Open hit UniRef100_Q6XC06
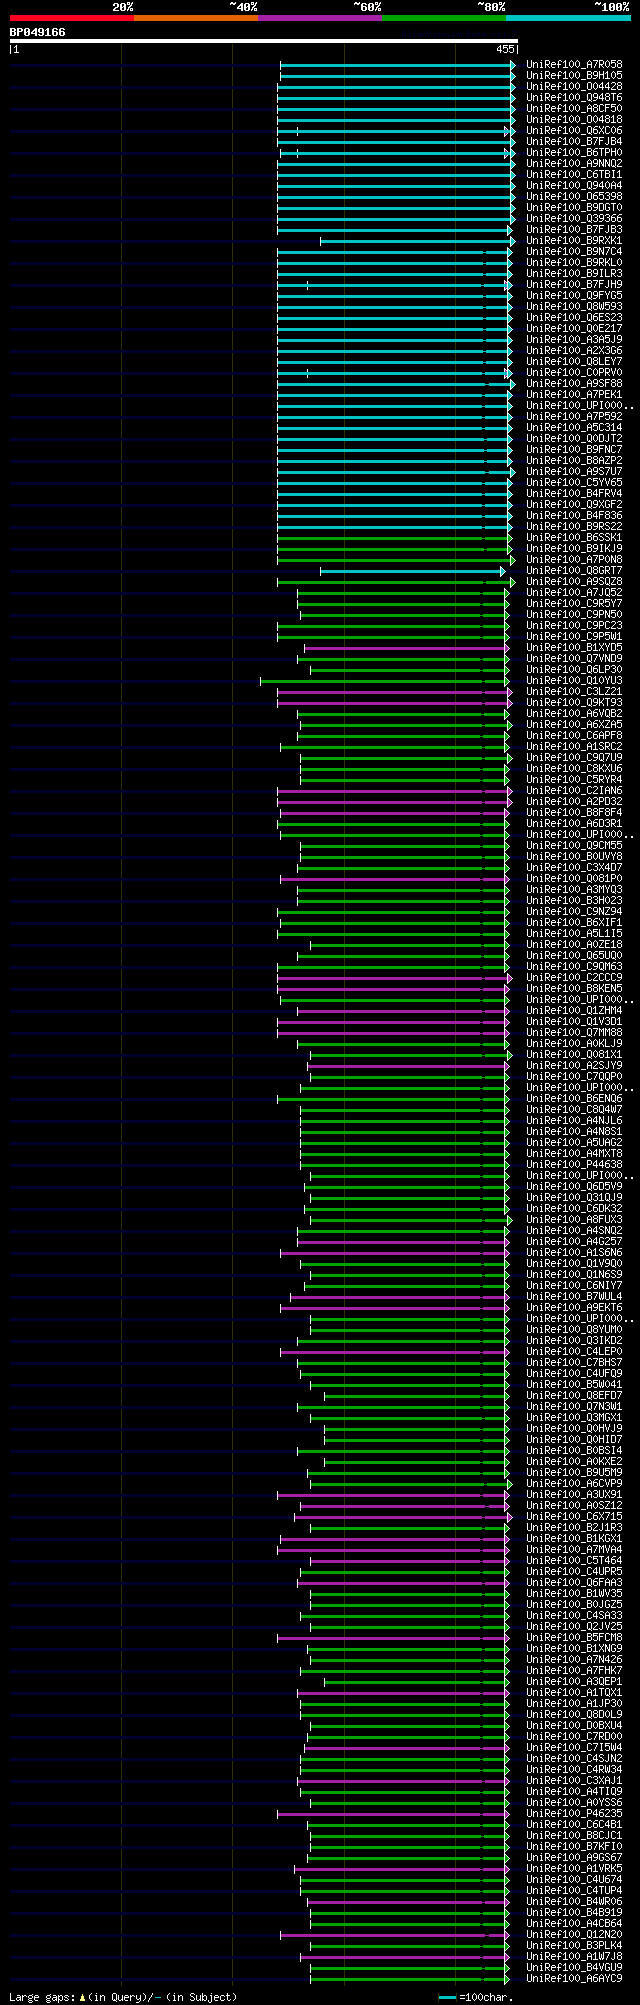 574,131
